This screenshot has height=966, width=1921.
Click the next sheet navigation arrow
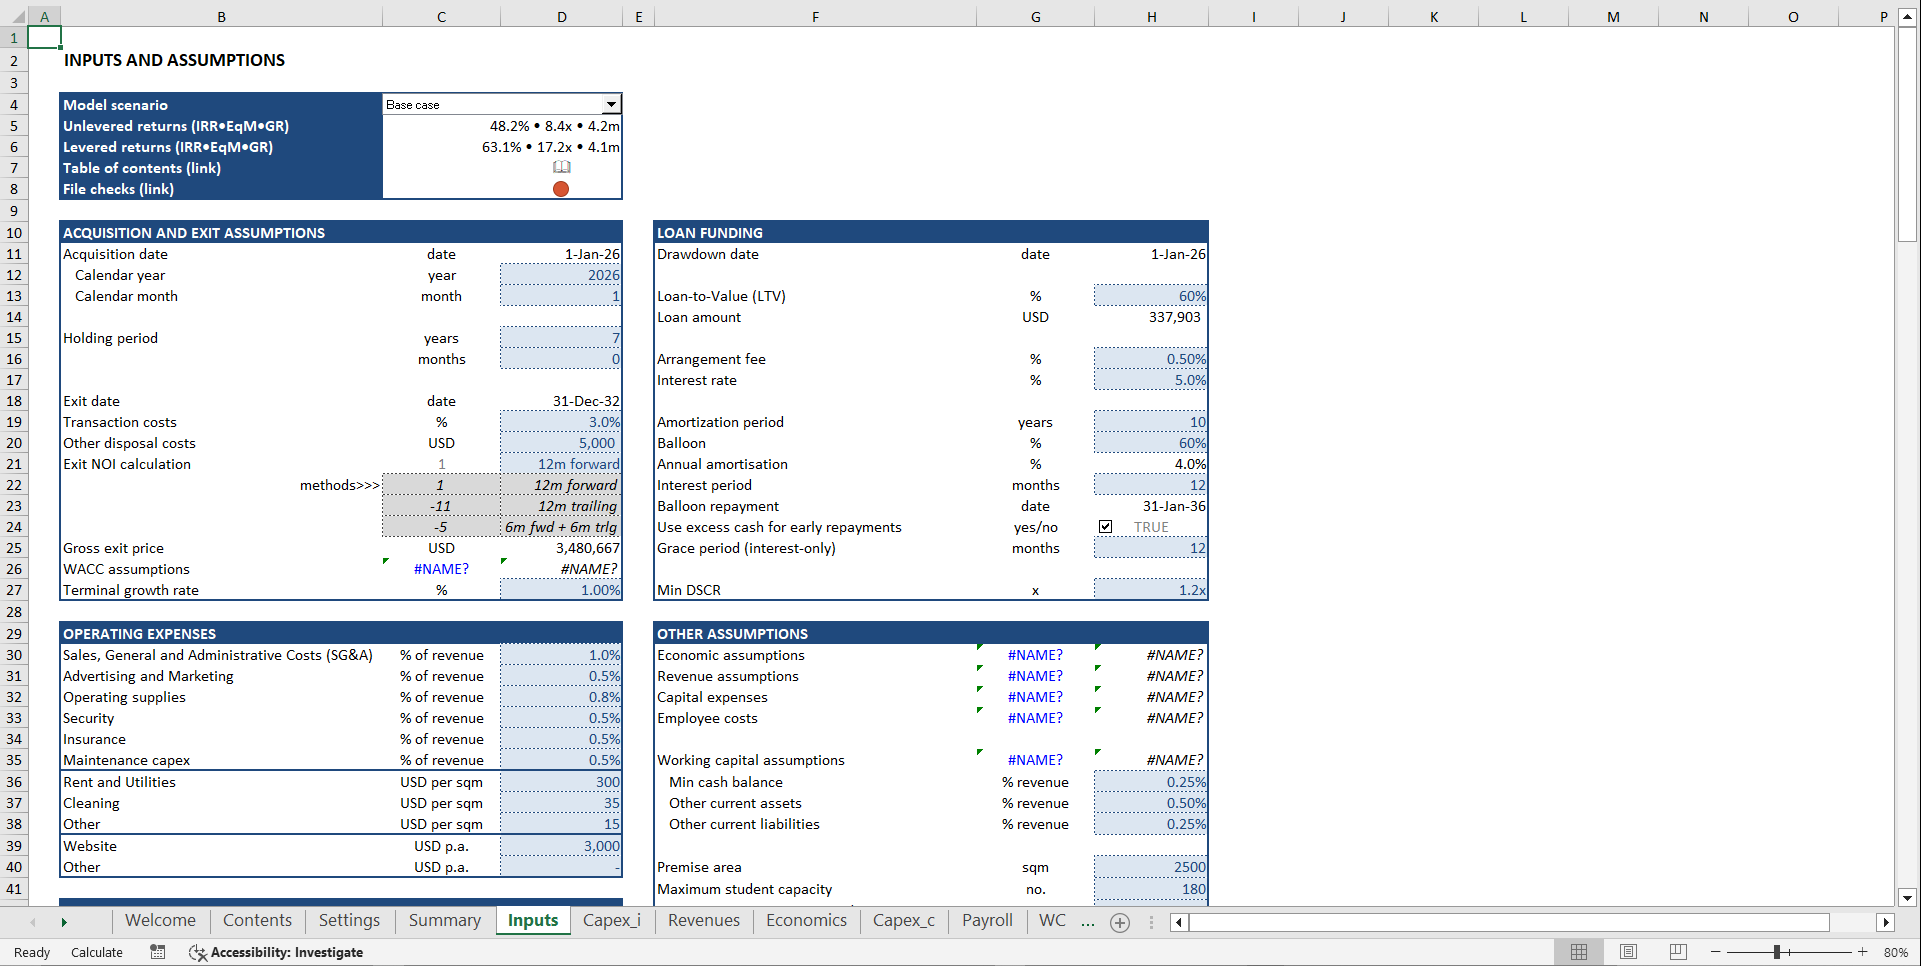coord(64,922)
